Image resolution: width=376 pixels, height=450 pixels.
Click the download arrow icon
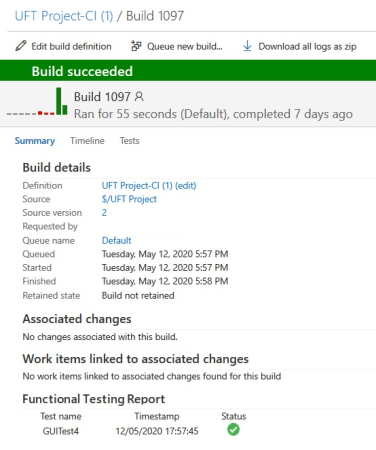point(247,46)
